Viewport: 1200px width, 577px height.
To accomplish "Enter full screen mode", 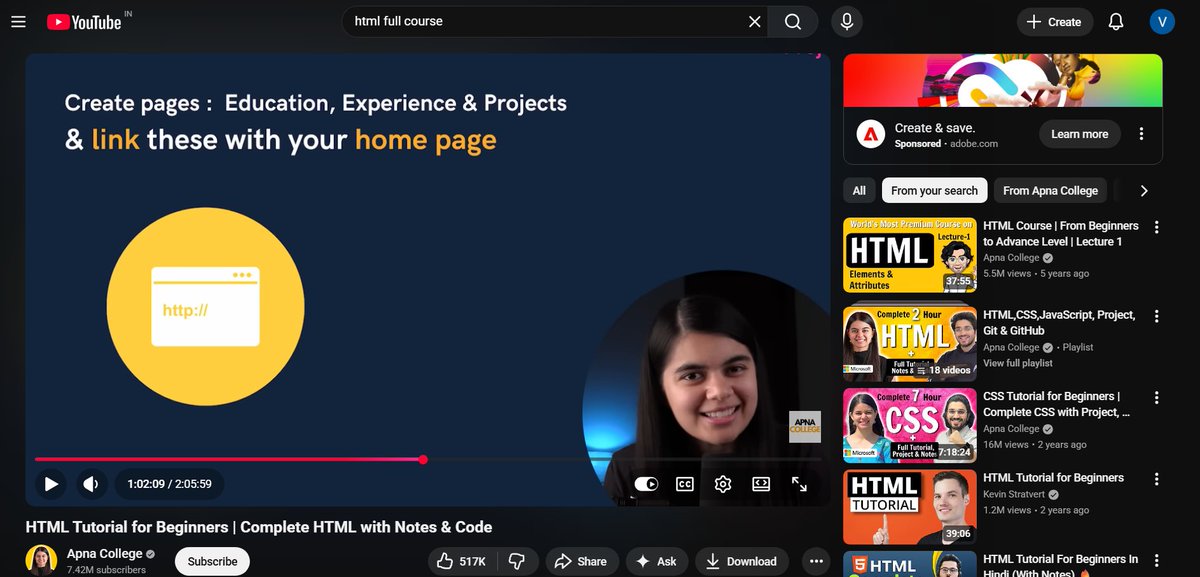I will point(799,484).
